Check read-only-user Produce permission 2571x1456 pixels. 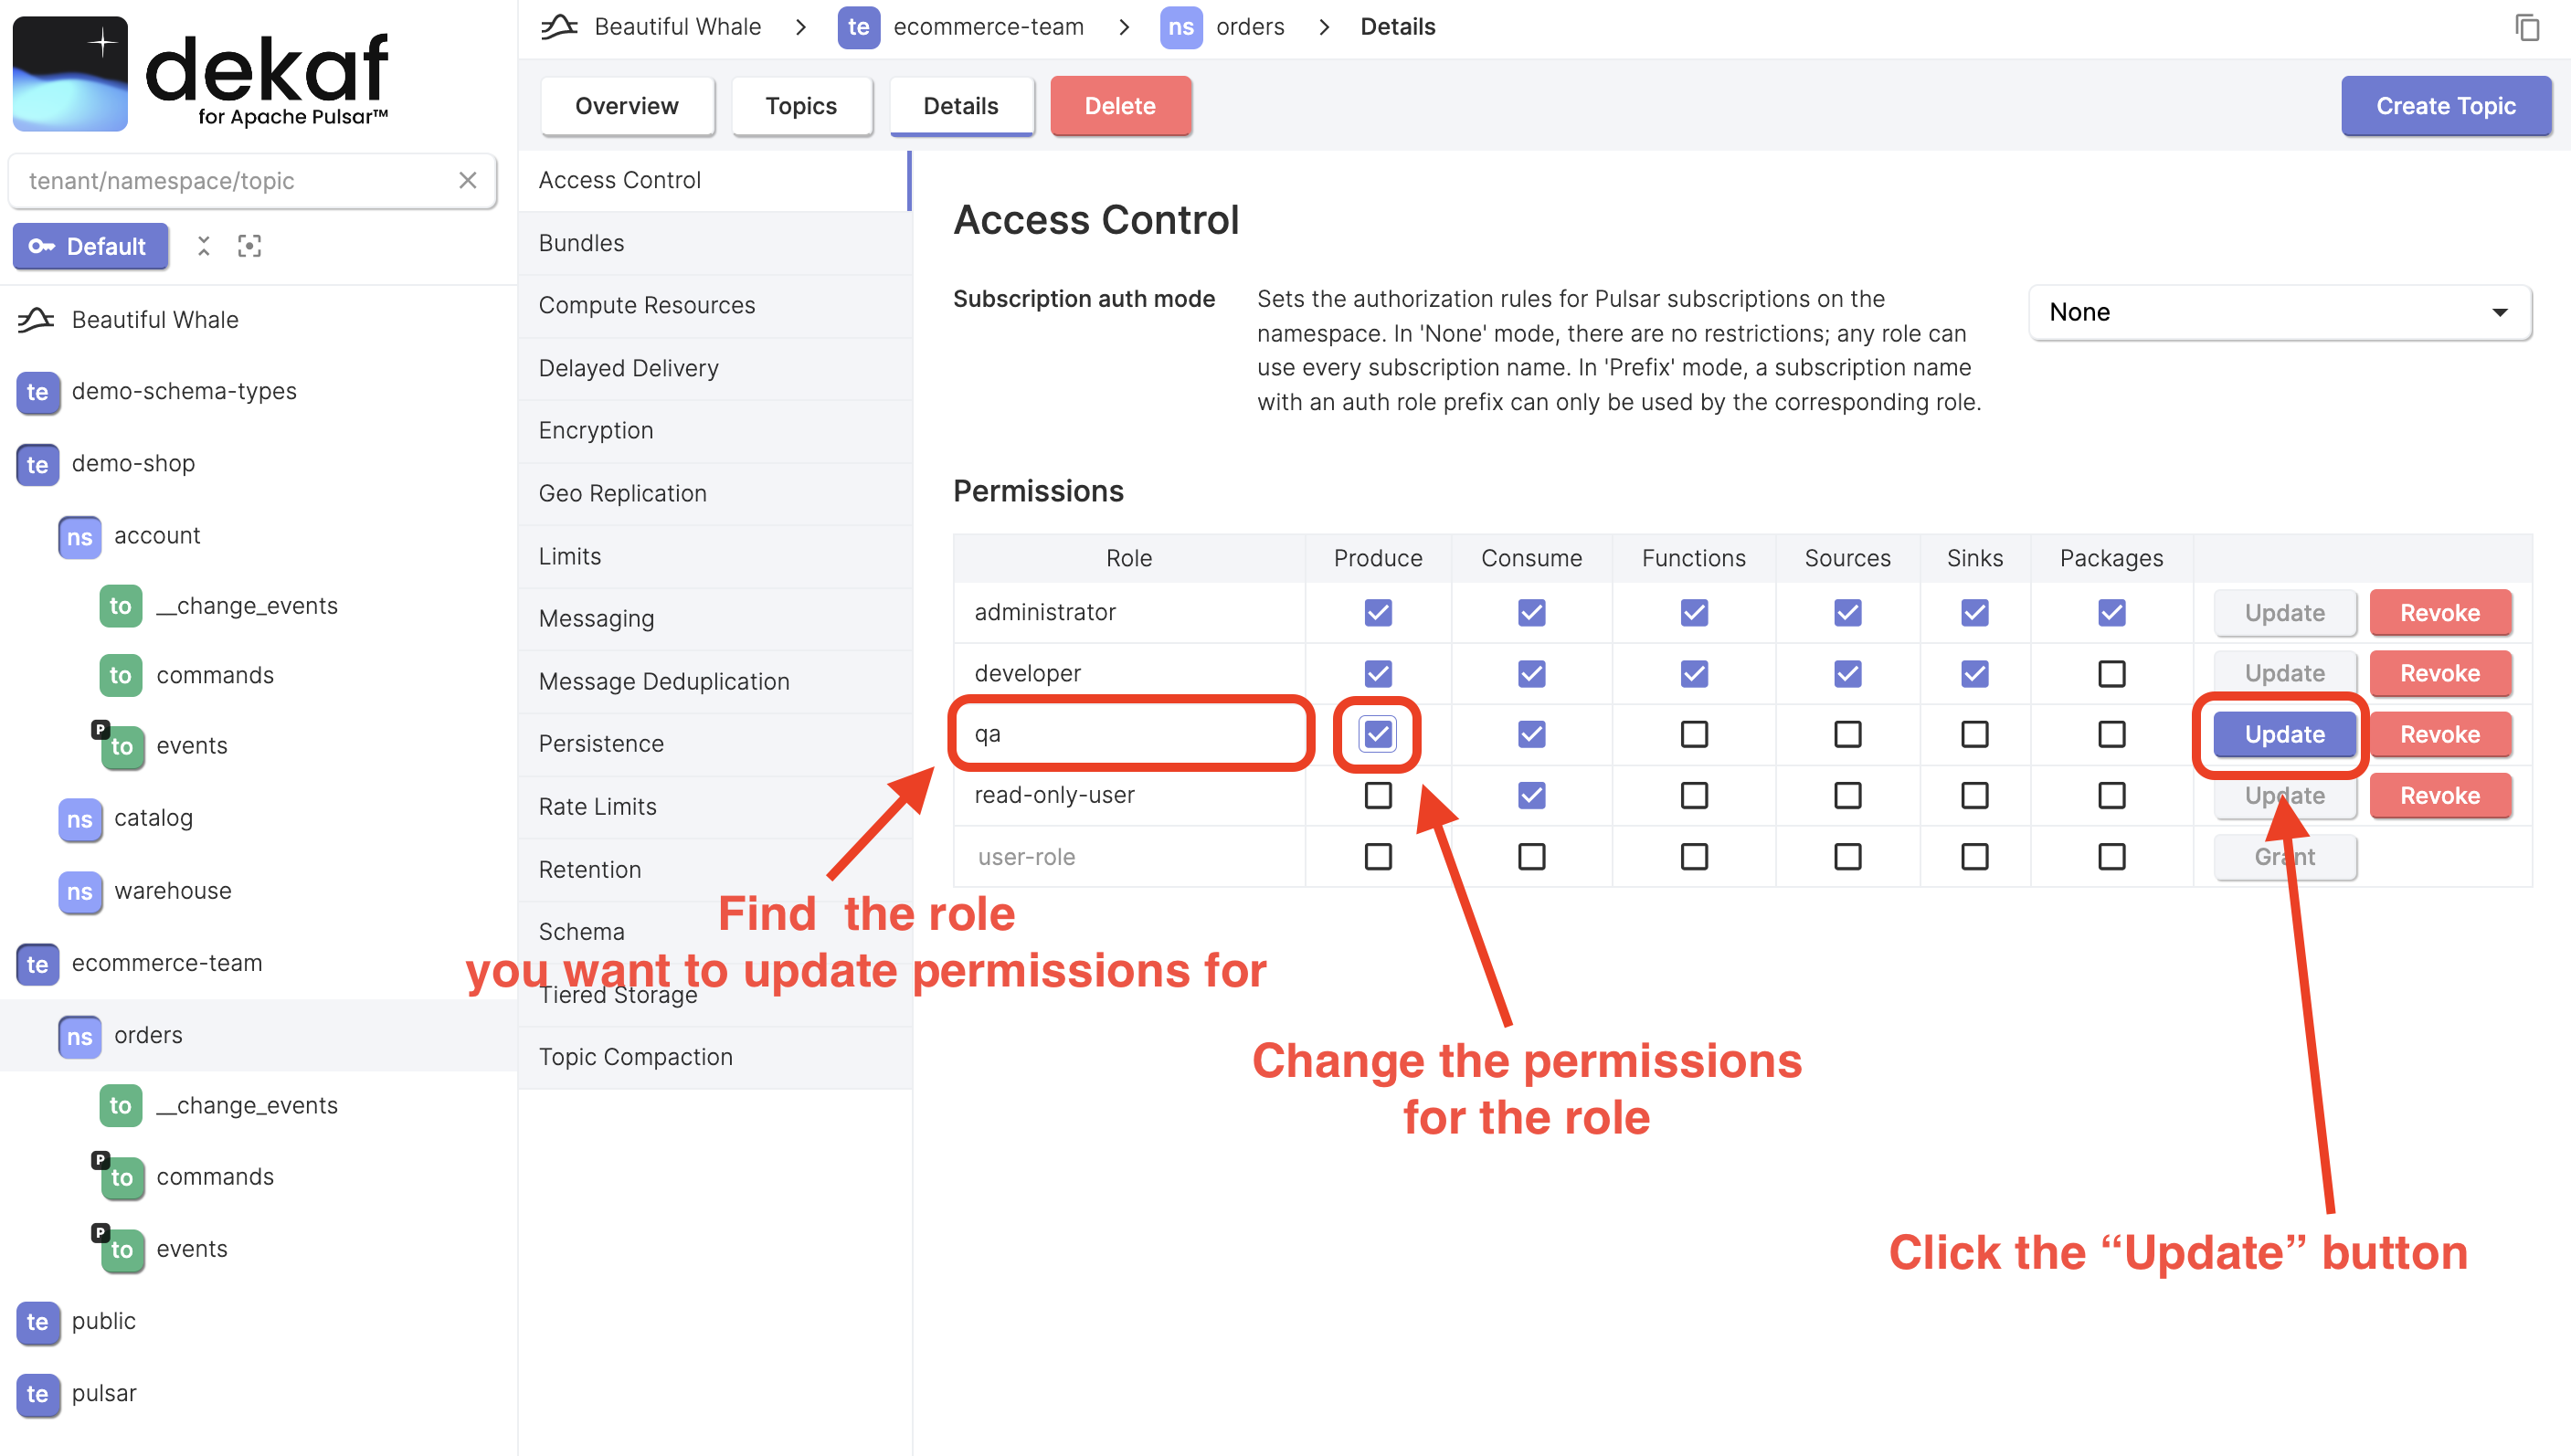point(1378,796)
